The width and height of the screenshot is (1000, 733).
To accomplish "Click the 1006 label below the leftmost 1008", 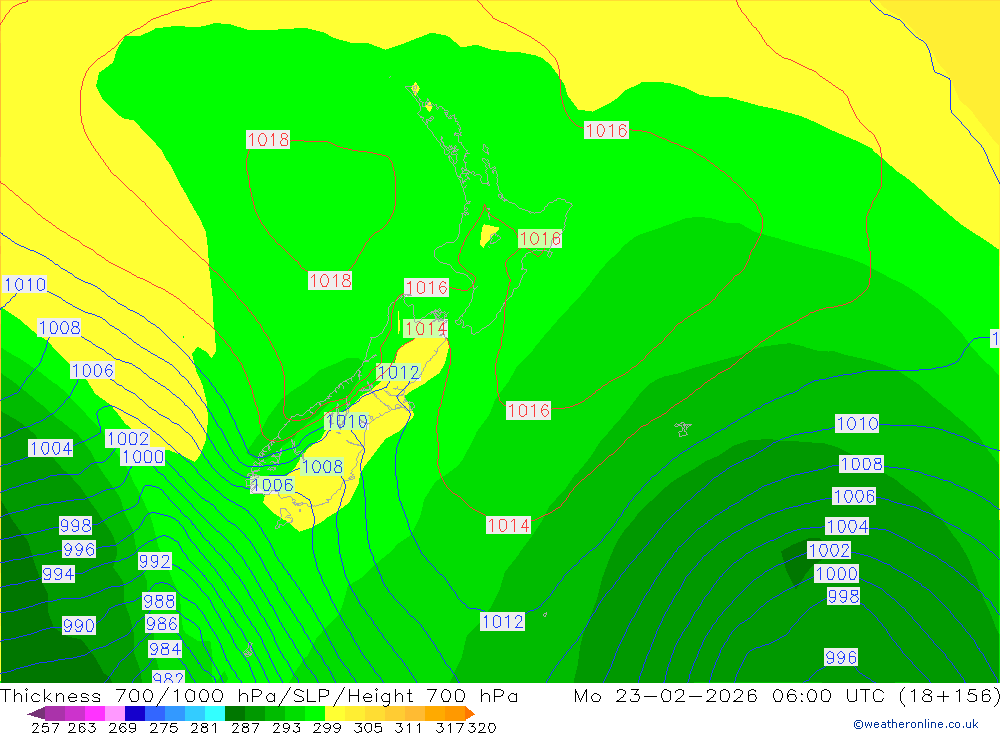I will point(92,370).
